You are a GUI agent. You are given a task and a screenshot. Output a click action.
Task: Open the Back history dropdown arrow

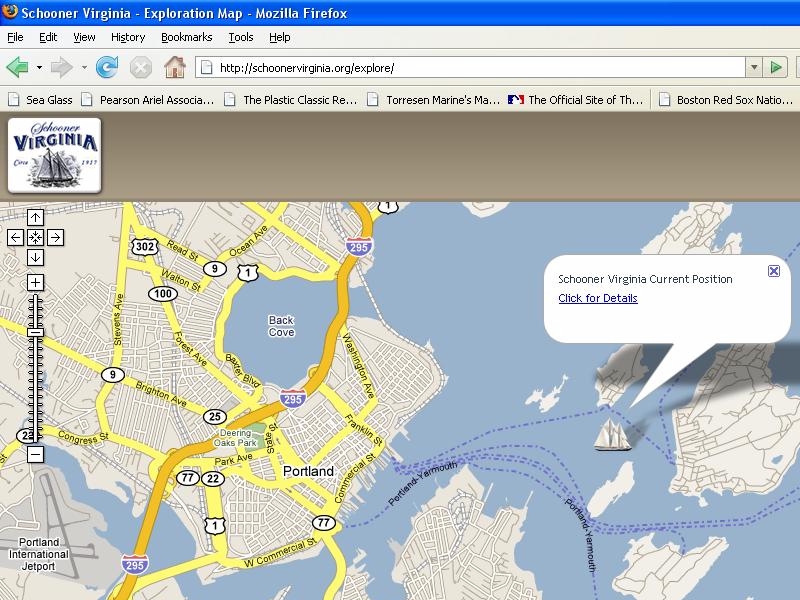39,67
